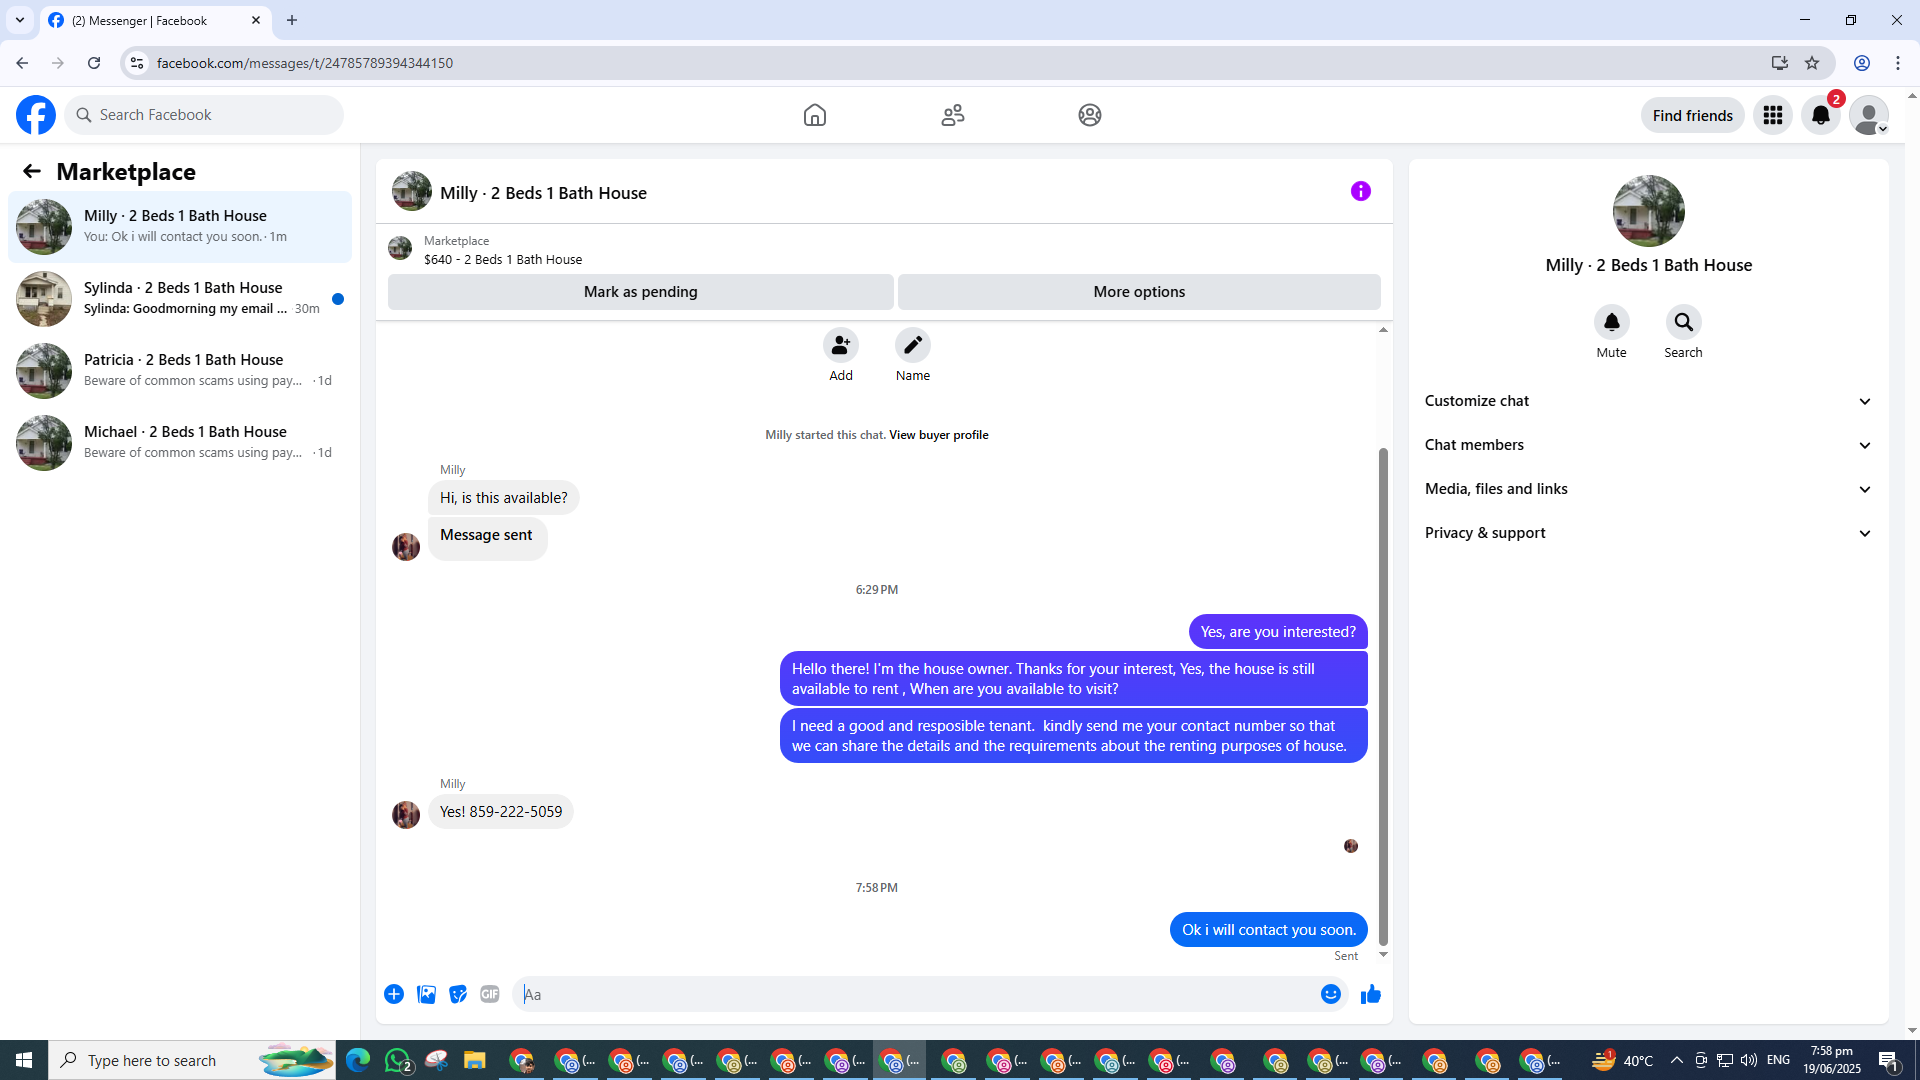
Task: Choose a GIF icon
Action: click(x=490, y=994)
